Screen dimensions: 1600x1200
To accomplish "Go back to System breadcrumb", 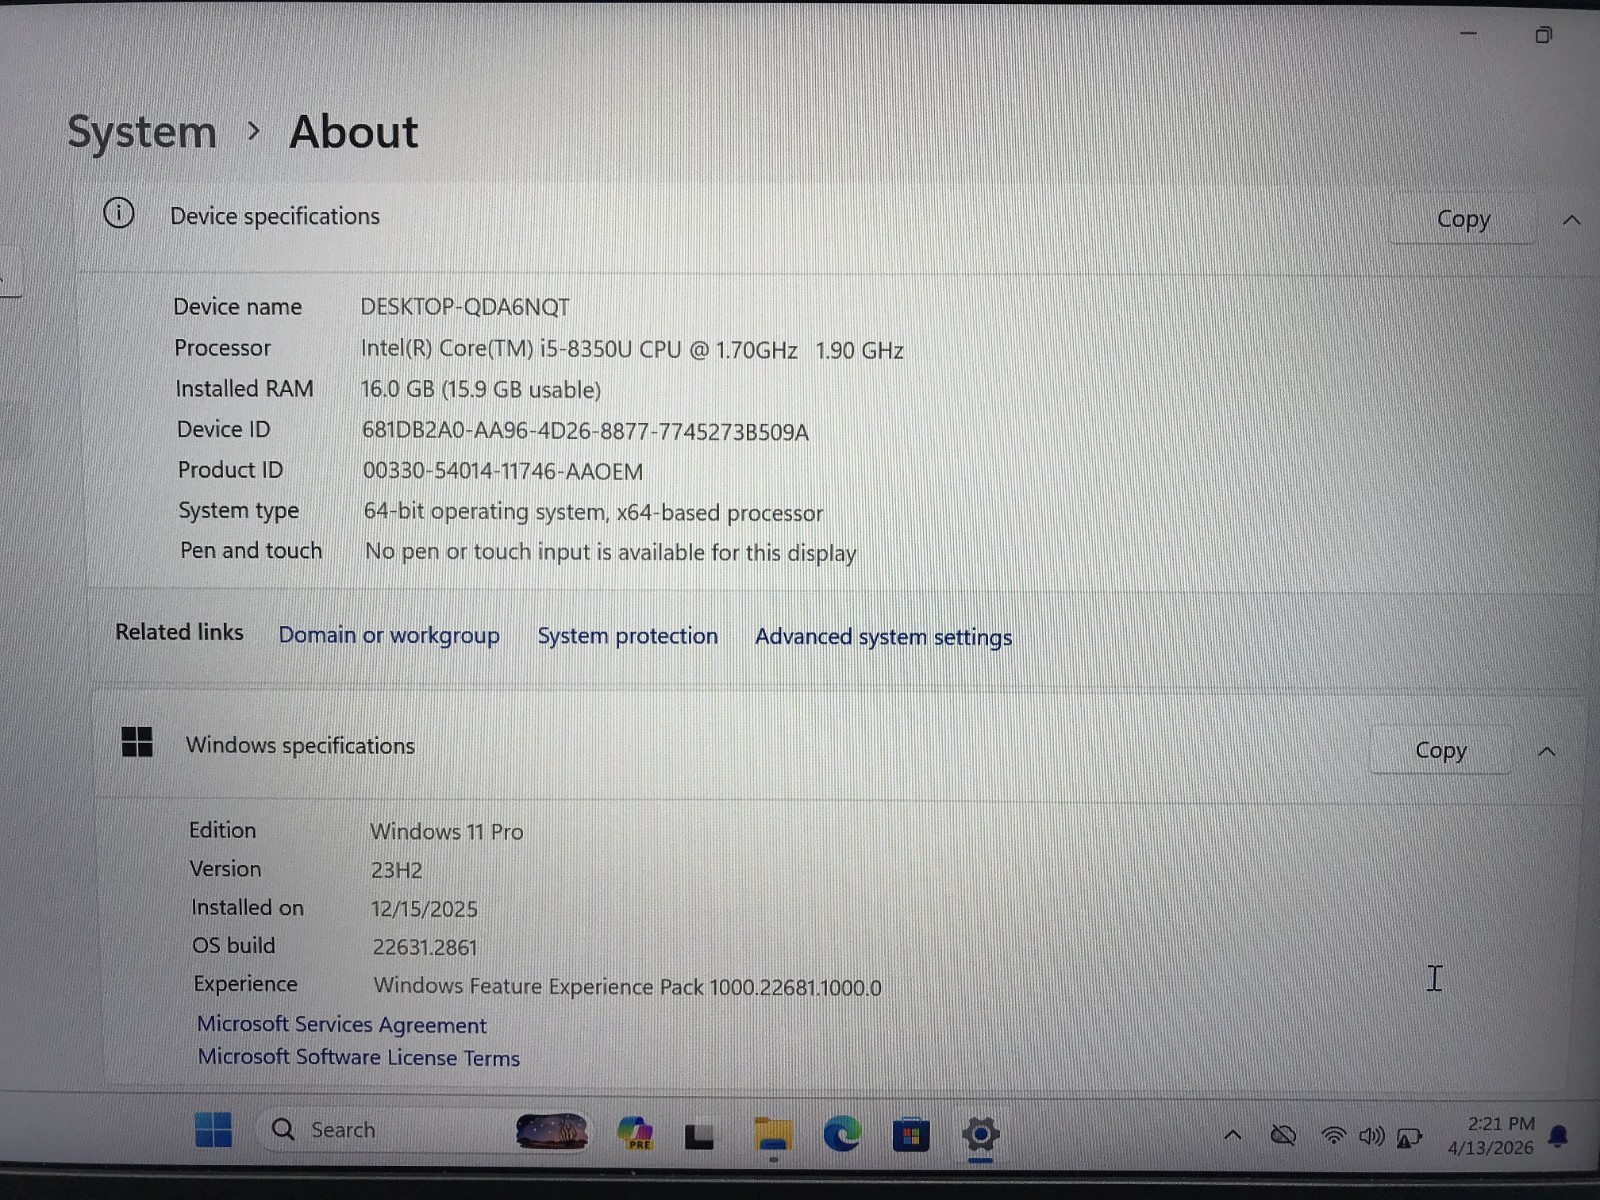I will point(142,133).
